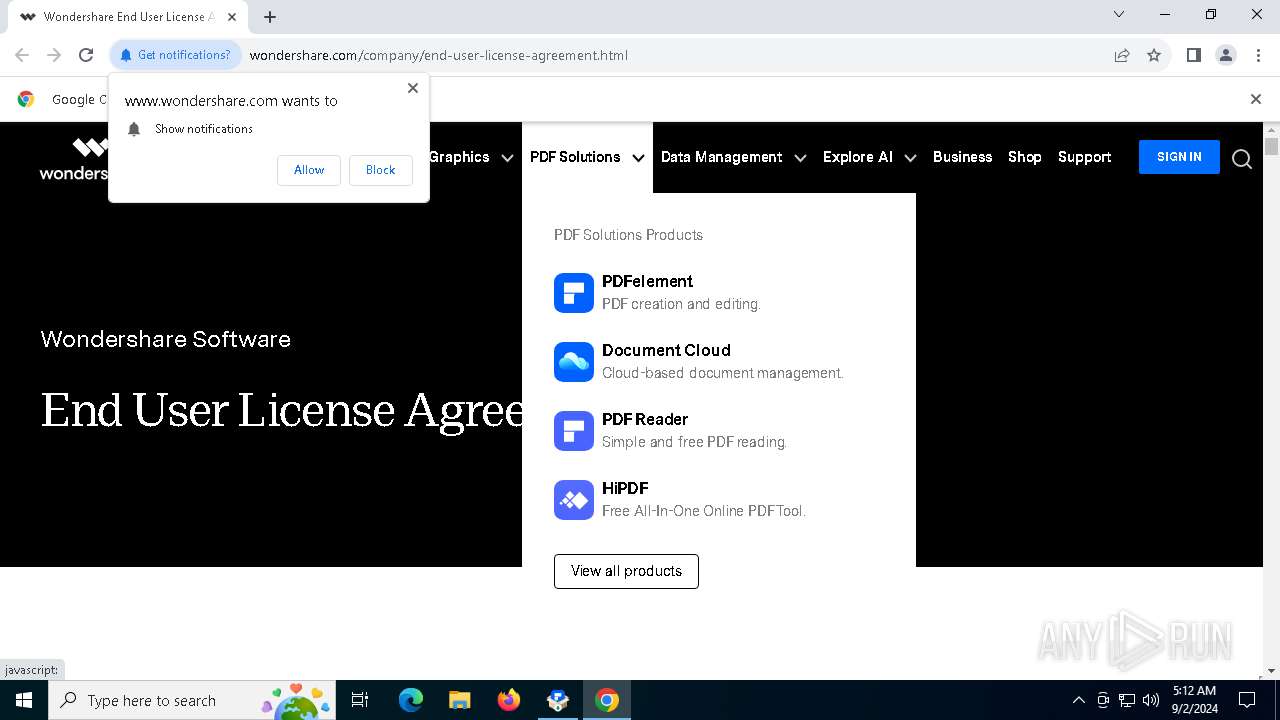Open the Business menu item
This screenshot has height=720, width=1280.
pyautogui.click(x=962, y=157)
